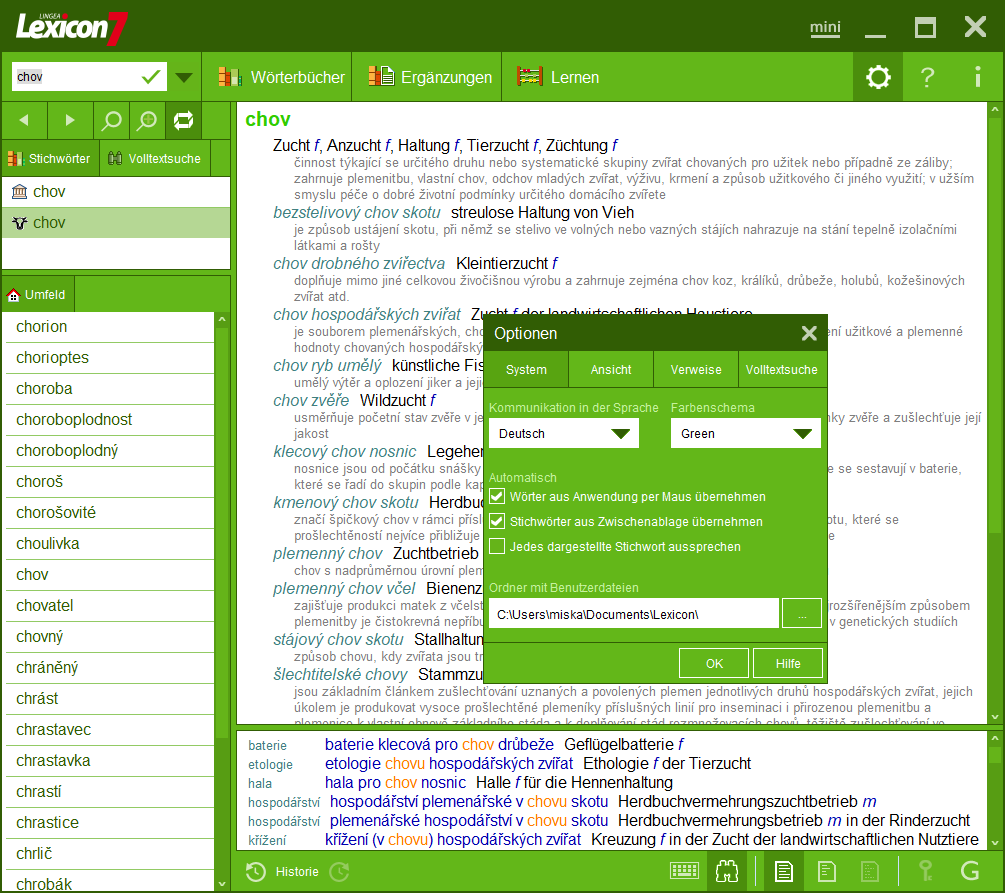Select the Stichwörter tab
The image size is (1005, 893).
point(51,158)
